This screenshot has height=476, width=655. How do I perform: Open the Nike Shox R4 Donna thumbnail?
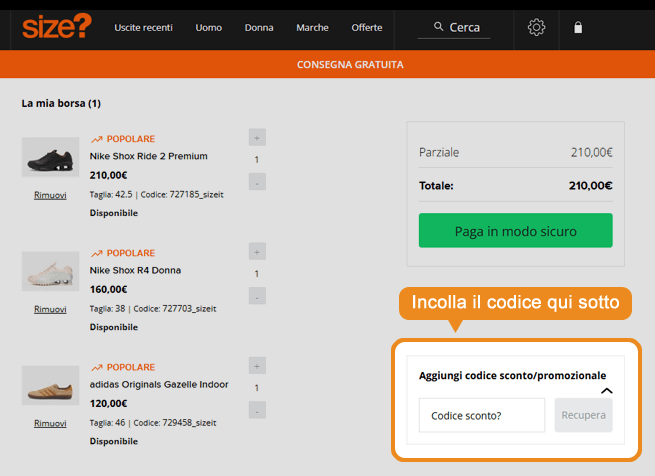(50, 271)
